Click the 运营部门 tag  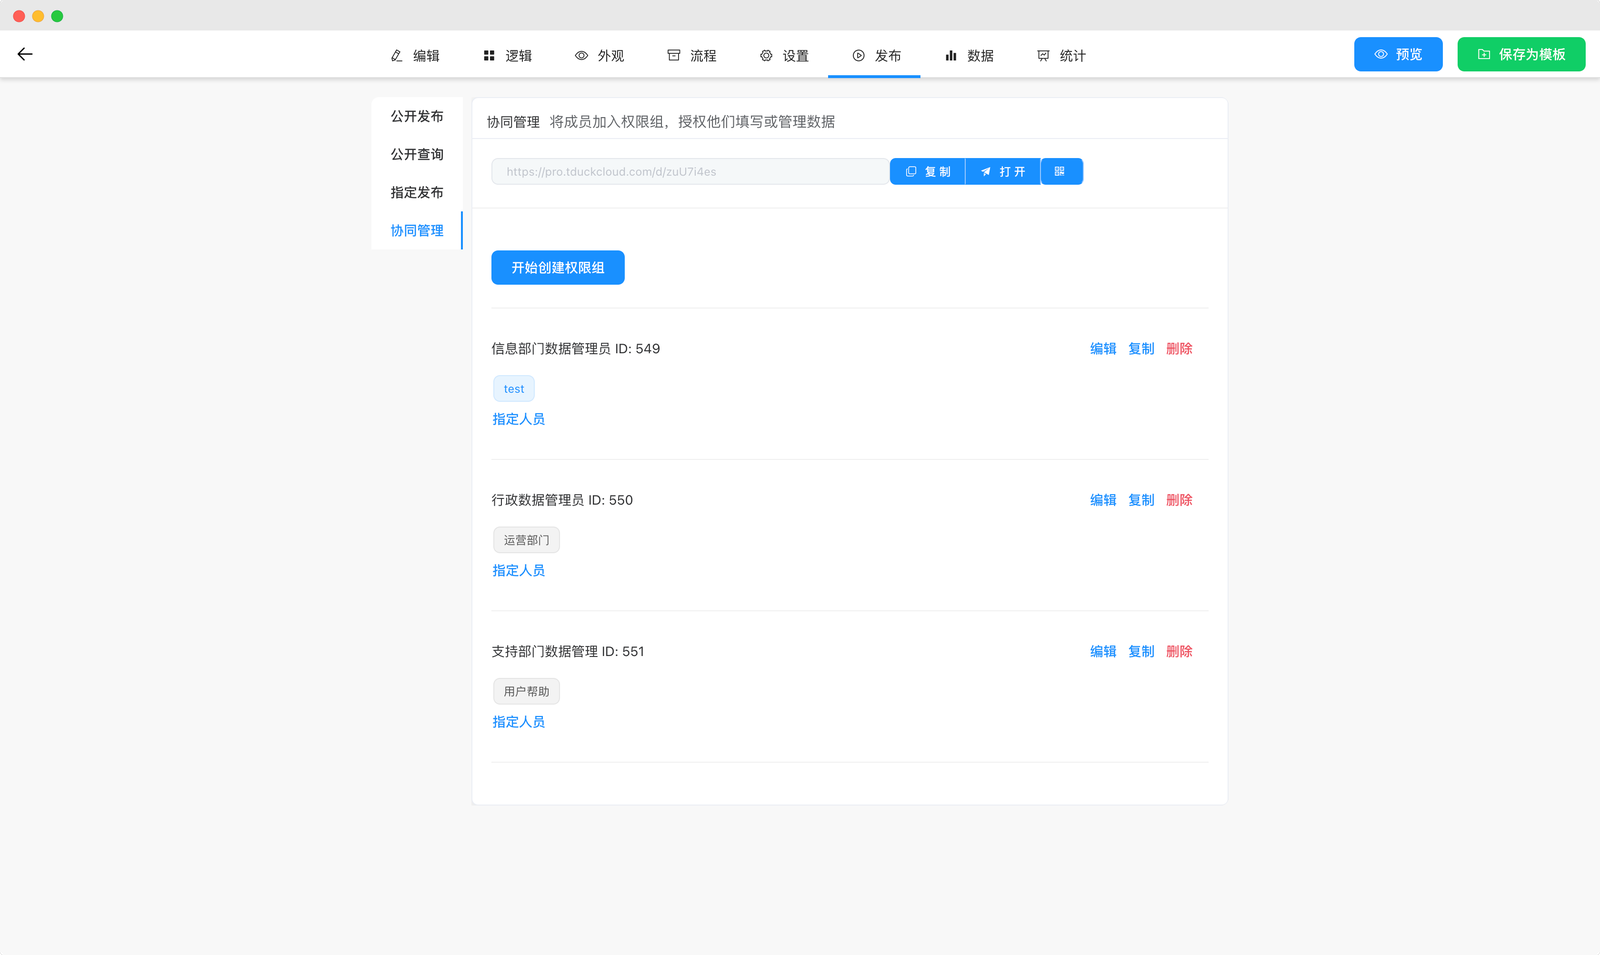526,540
